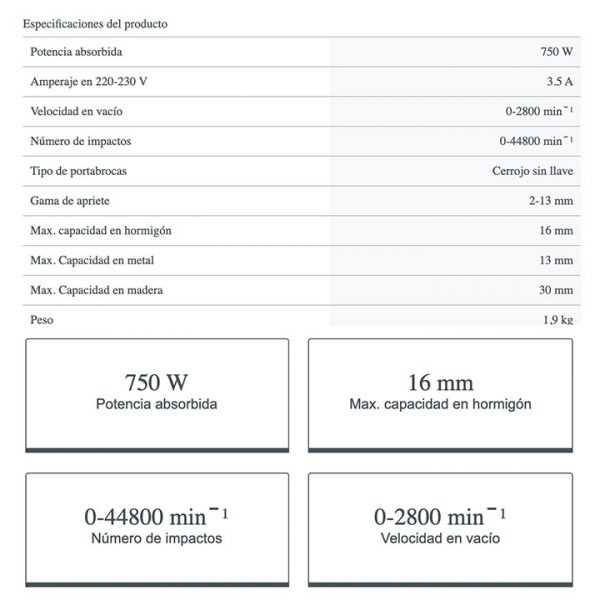Open the 16 mm concrete capacity card
The width and height of the screenshot is (600, 600).
point(440,394)
